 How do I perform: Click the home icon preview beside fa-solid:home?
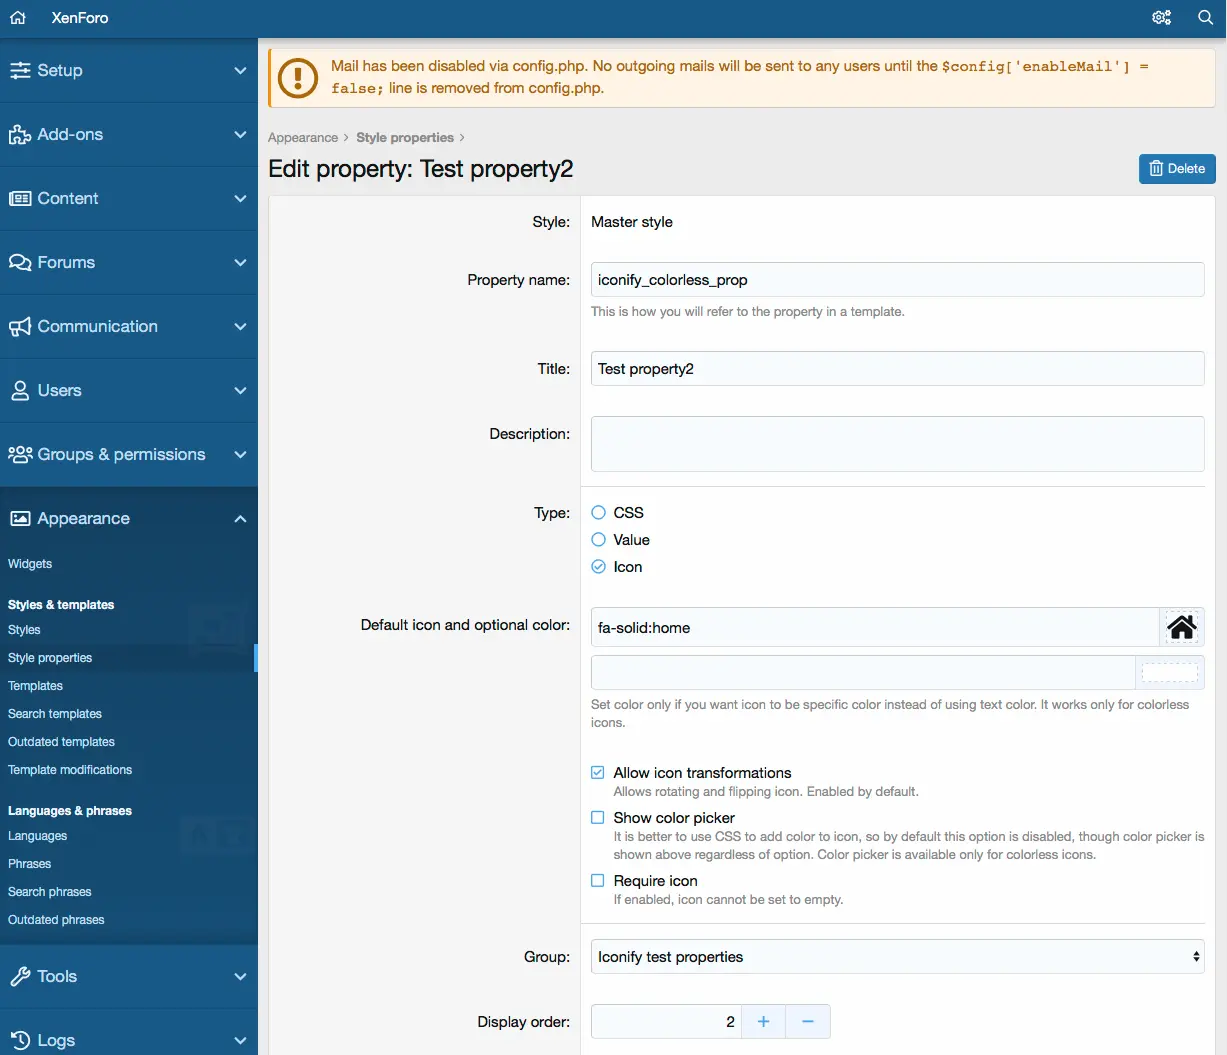(x=1182, y=627)
